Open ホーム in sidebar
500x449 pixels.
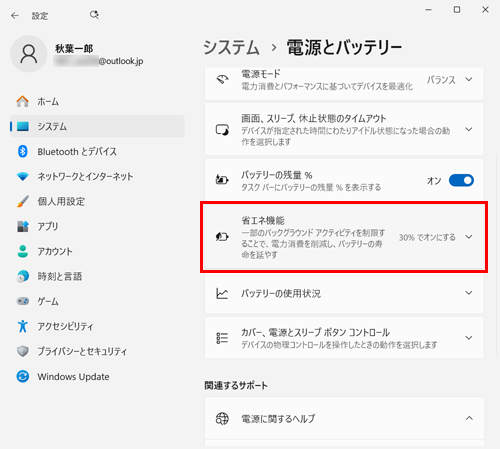tap(97, 101)
